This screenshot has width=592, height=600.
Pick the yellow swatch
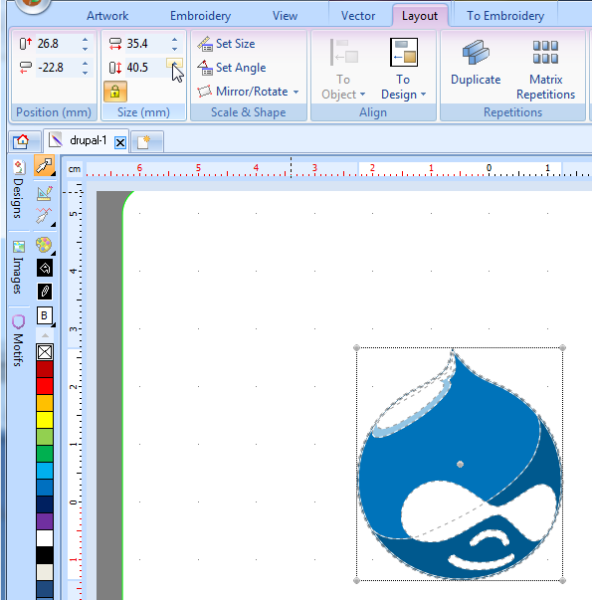coord(45,420)
